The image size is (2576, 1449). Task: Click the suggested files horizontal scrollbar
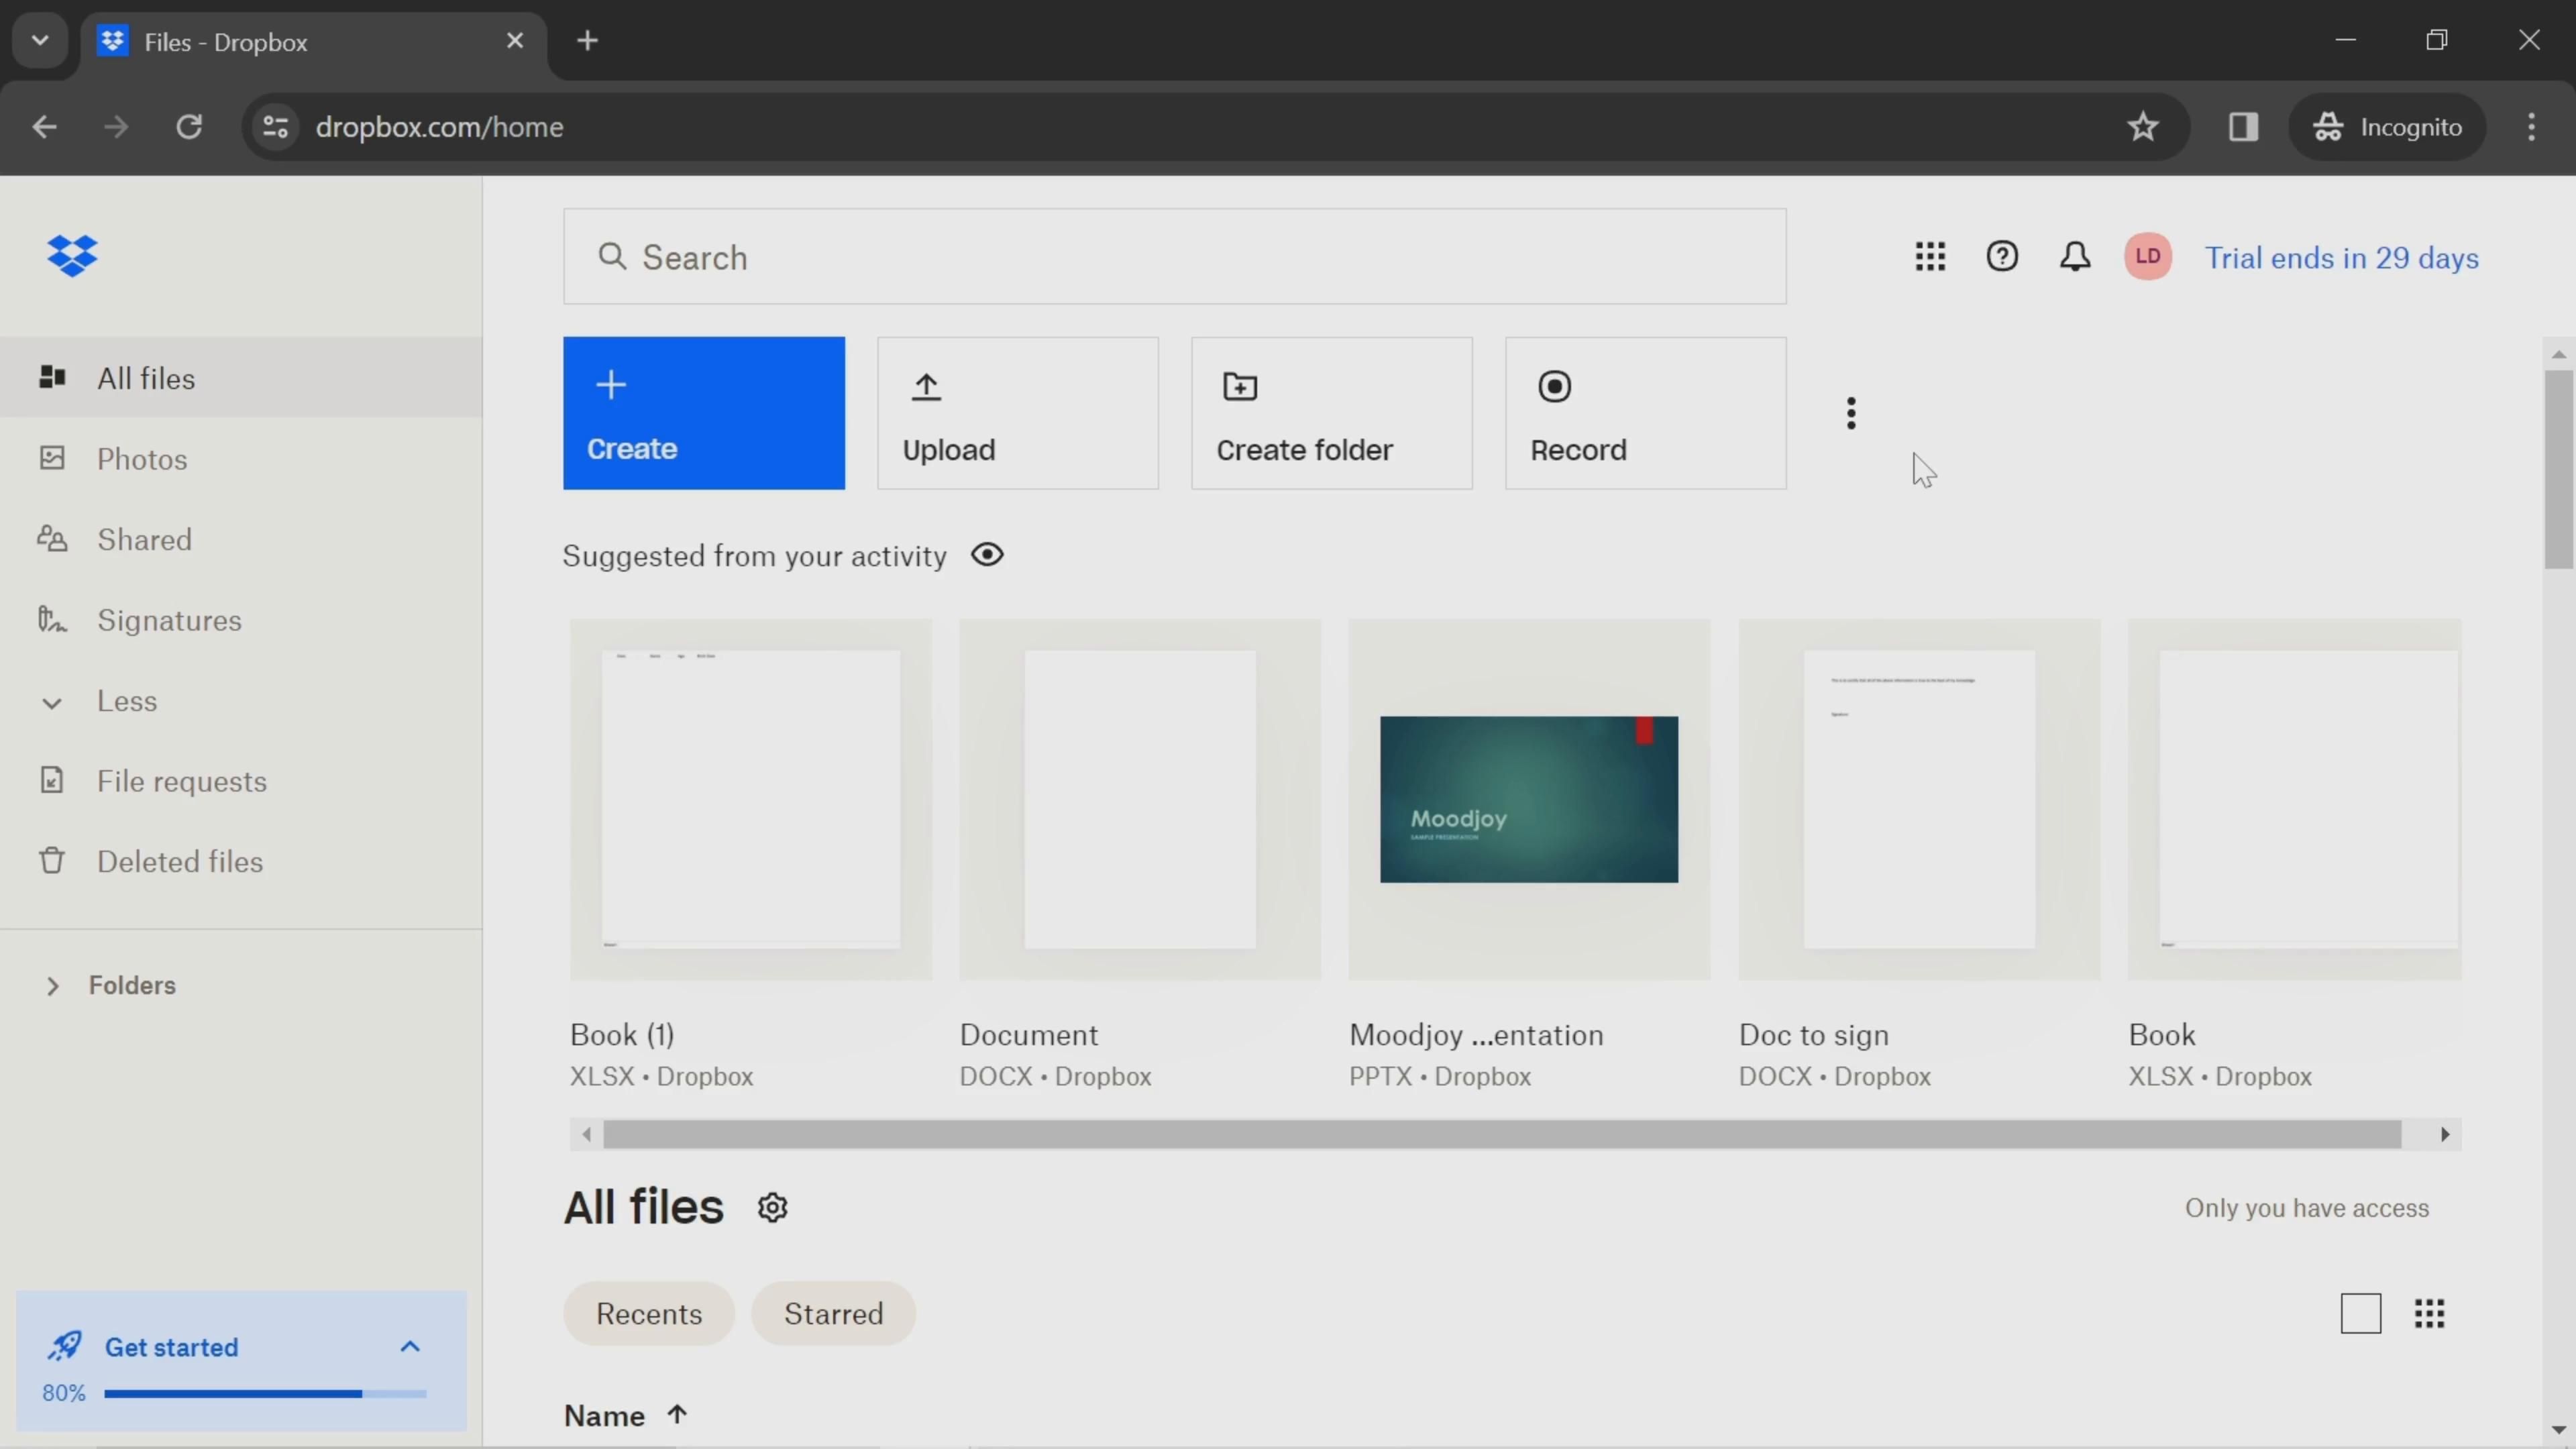[x=1500, y=1134]
